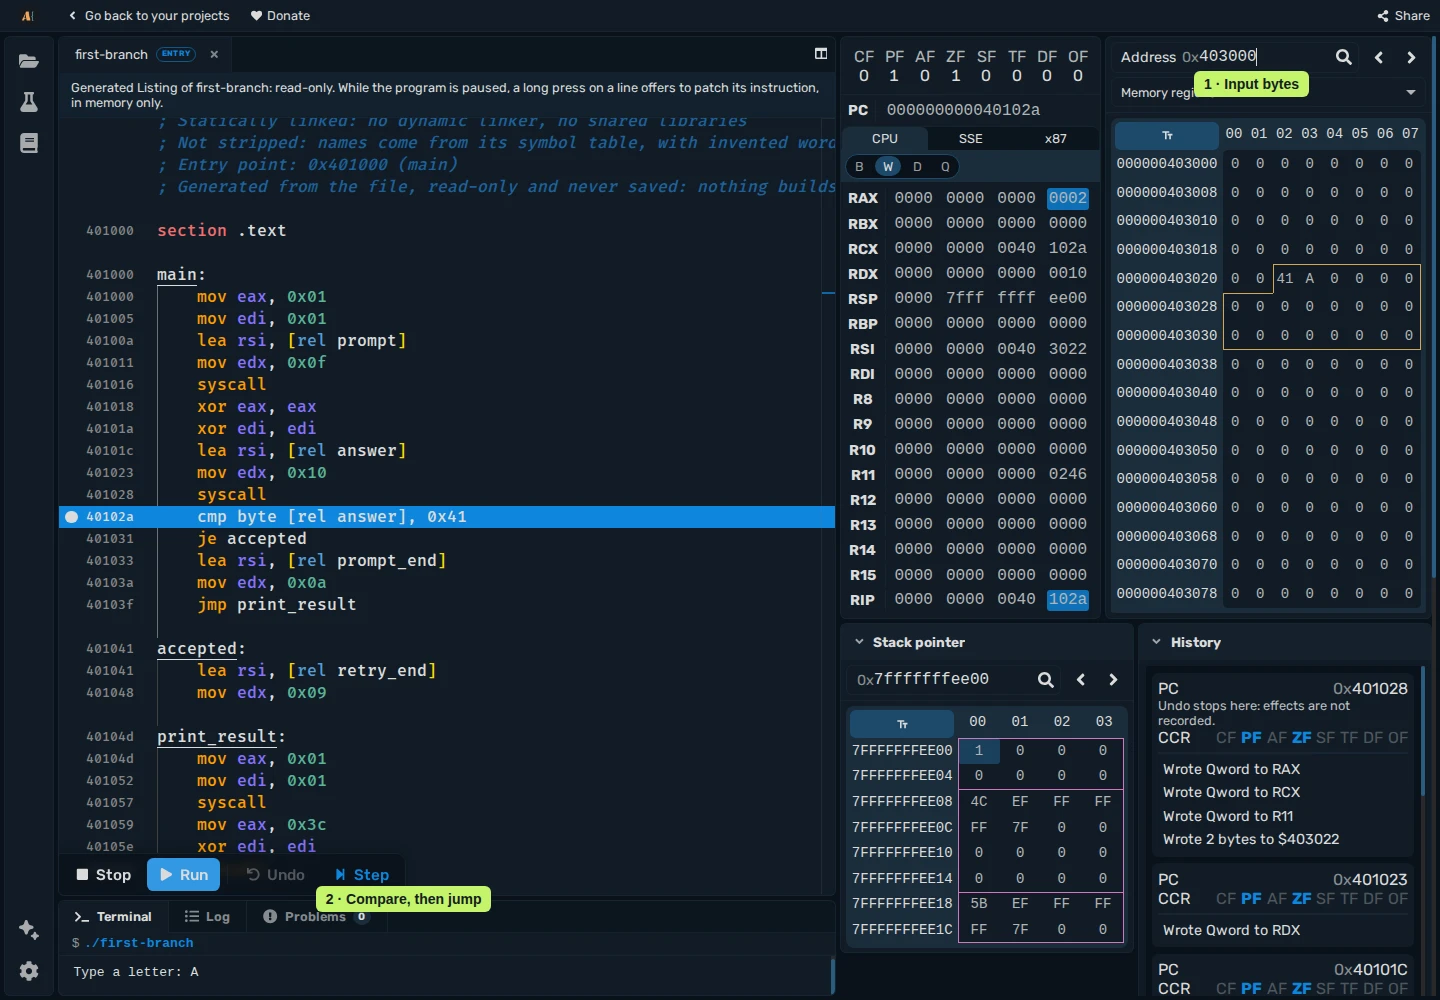The height and width of the screenshot is (1000, 1440).
Task: Toggle text representation in stack table header
Action: point(902,723)
